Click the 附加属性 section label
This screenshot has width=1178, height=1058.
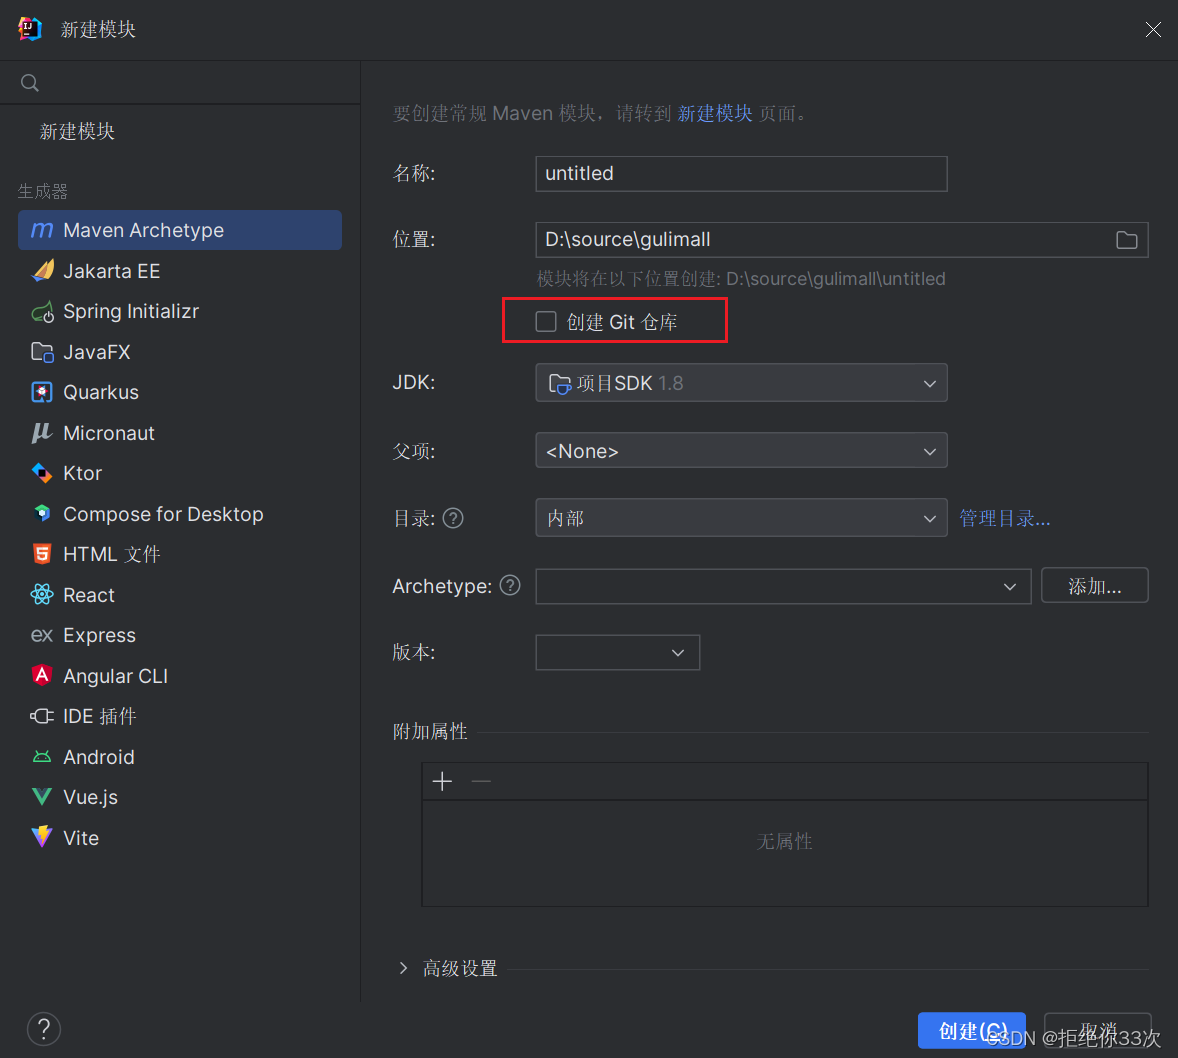(x=430, y=731)
